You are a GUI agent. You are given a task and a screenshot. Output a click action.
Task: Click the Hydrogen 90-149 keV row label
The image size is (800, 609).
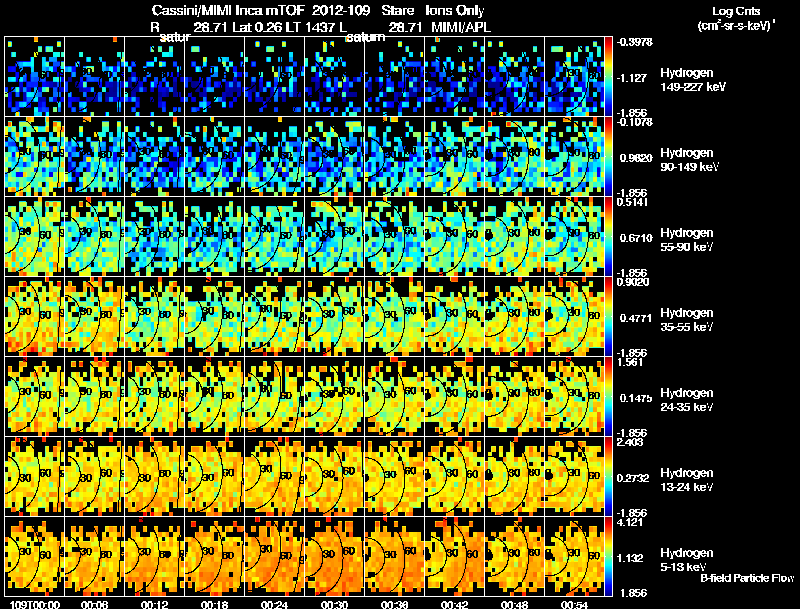tap(687, 160)
